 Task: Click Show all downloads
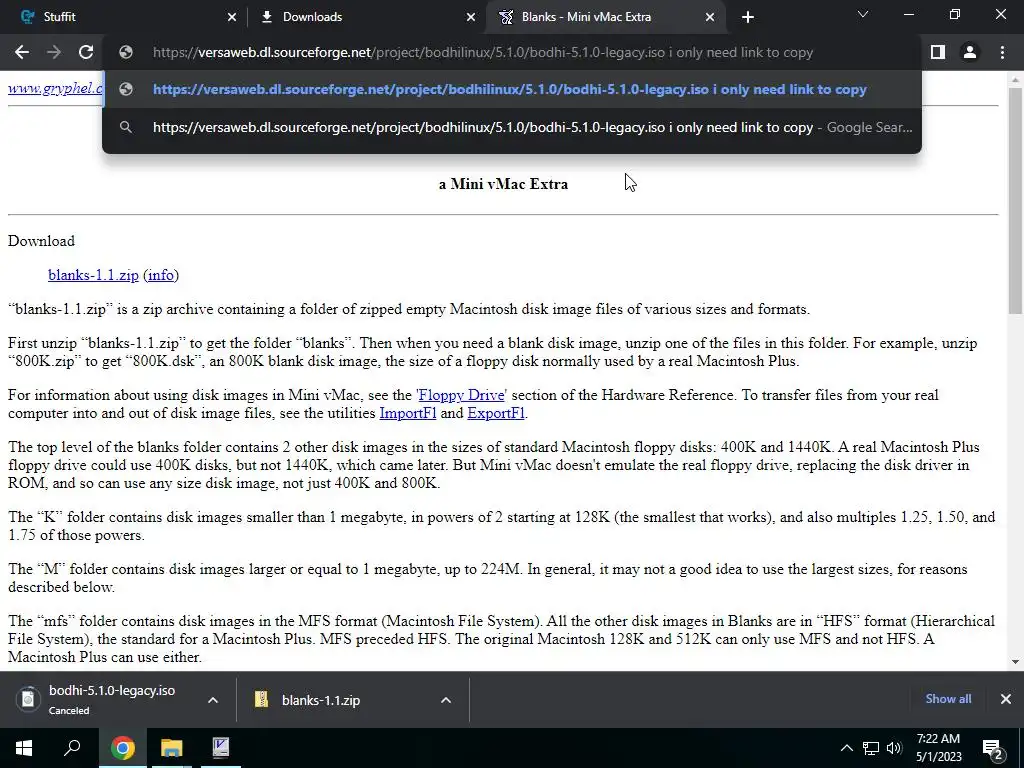click(x=948, y=699)
